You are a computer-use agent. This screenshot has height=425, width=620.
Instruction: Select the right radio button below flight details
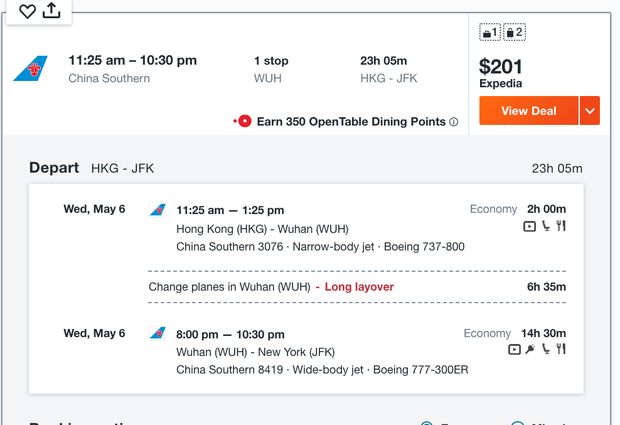518,422
